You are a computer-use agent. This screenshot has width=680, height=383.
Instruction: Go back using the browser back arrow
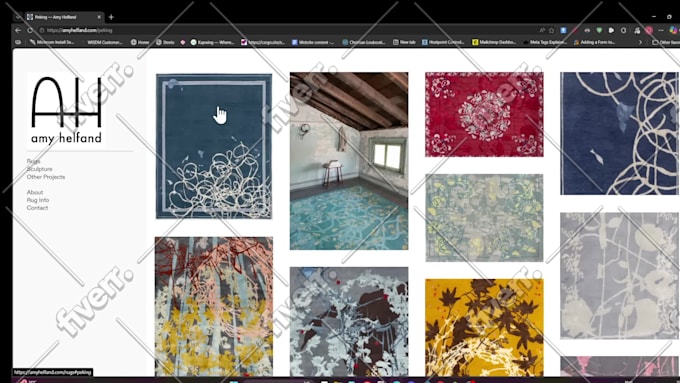(18, 30)
